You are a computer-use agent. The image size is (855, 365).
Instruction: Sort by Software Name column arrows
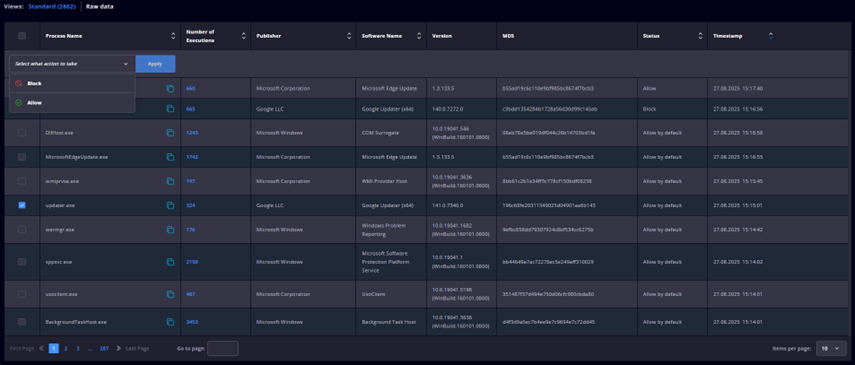[419, 36]
